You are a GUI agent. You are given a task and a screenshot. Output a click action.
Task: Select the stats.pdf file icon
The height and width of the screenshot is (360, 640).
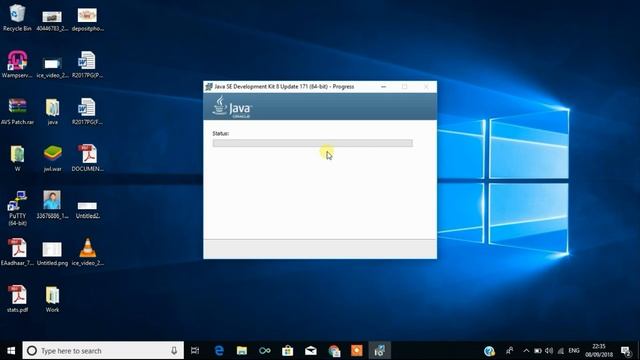[18, 299]
